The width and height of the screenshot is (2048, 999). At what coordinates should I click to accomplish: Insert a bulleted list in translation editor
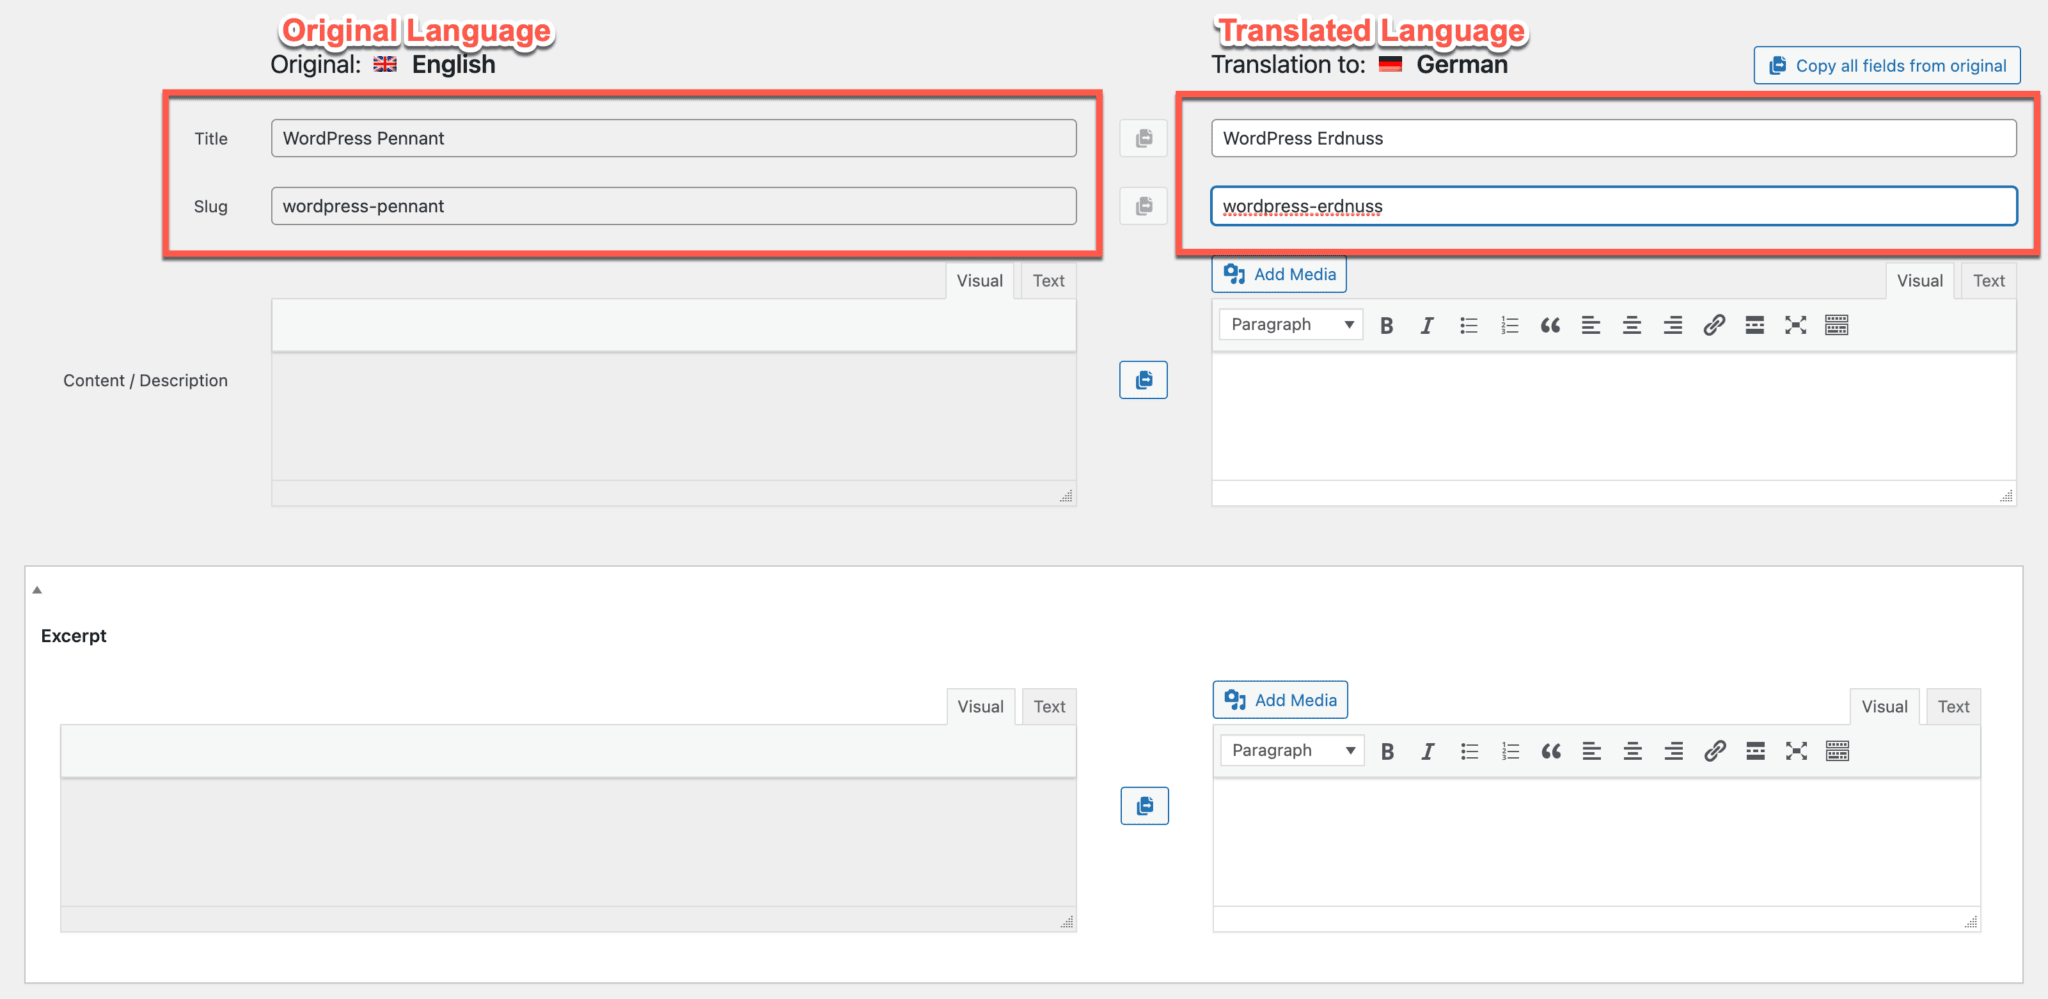pos(1468,324)
